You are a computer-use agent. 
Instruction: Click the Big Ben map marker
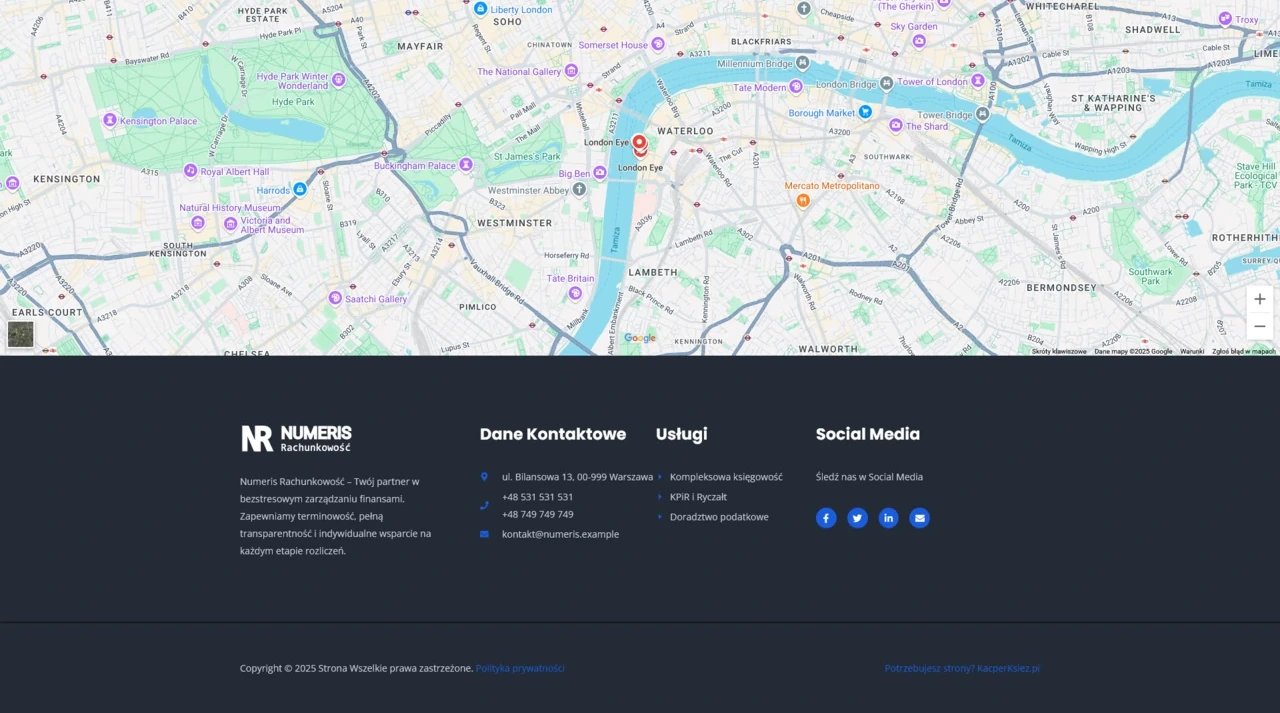[600, 173]
